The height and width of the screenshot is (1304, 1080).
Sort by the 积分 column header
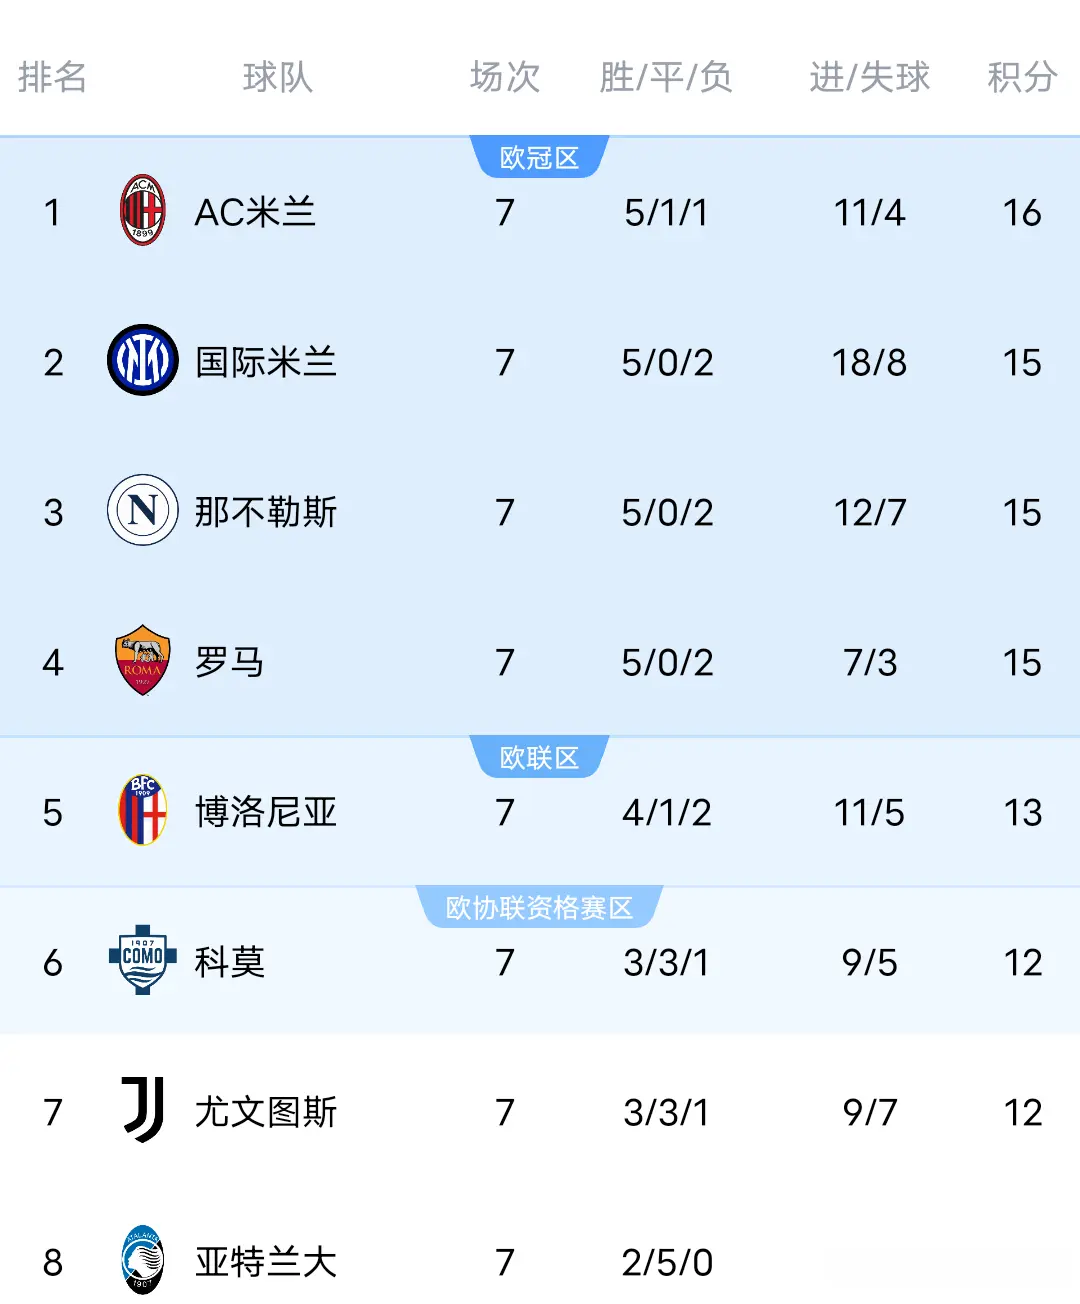tap(1022, 78)
